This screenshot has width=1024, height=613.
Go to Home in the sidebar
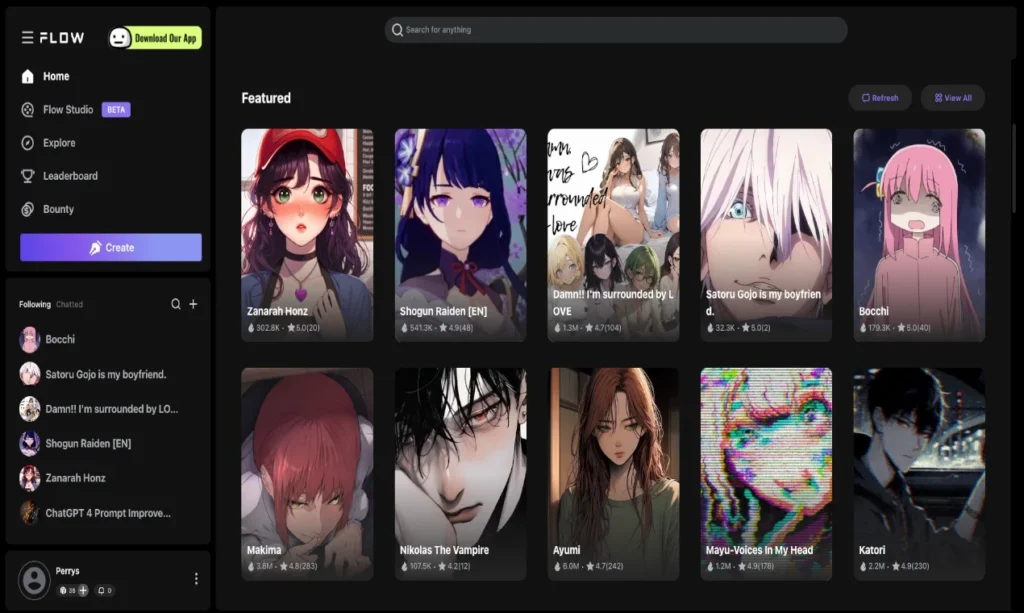point(55,76)
